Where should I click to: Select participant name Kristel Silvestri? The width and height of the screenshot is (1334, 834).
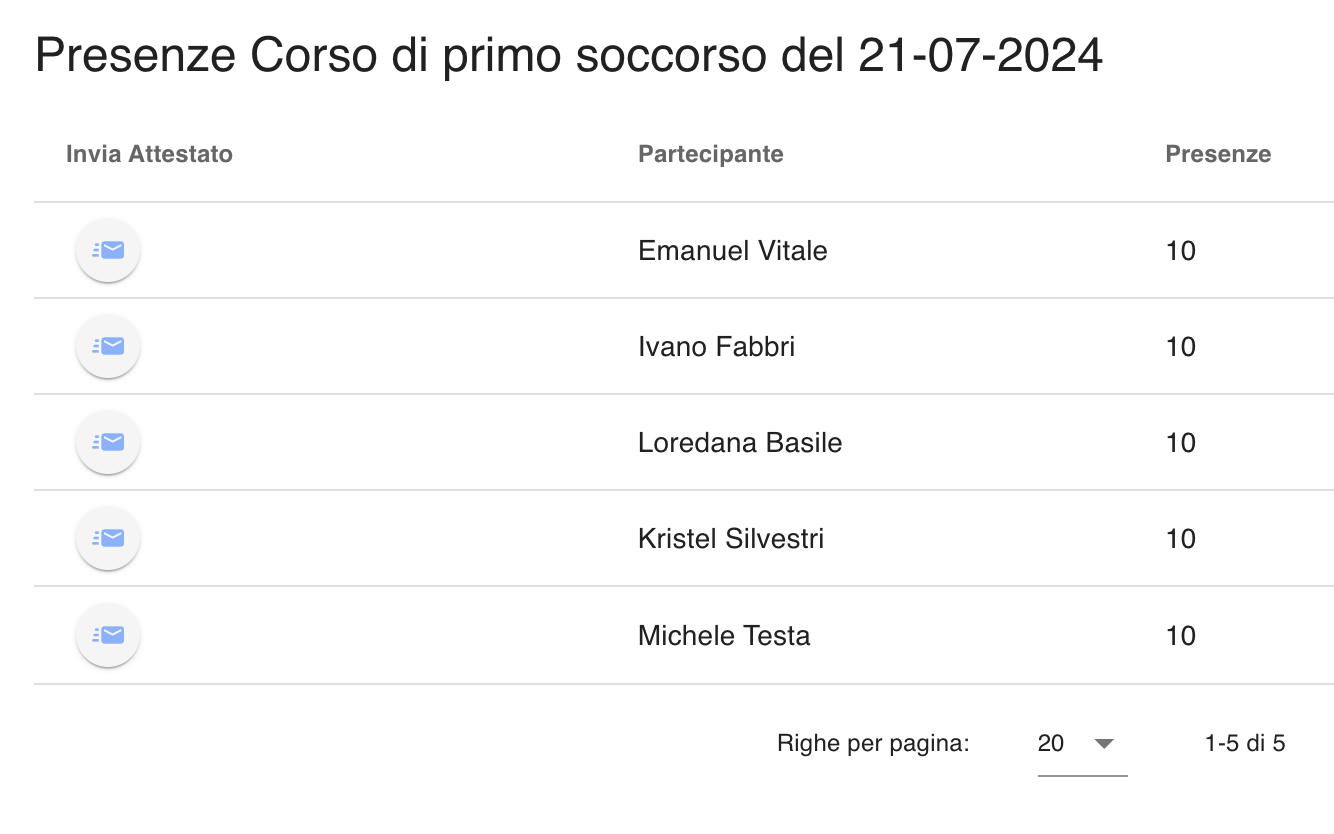pyautogui.click(x=731, y=539)
